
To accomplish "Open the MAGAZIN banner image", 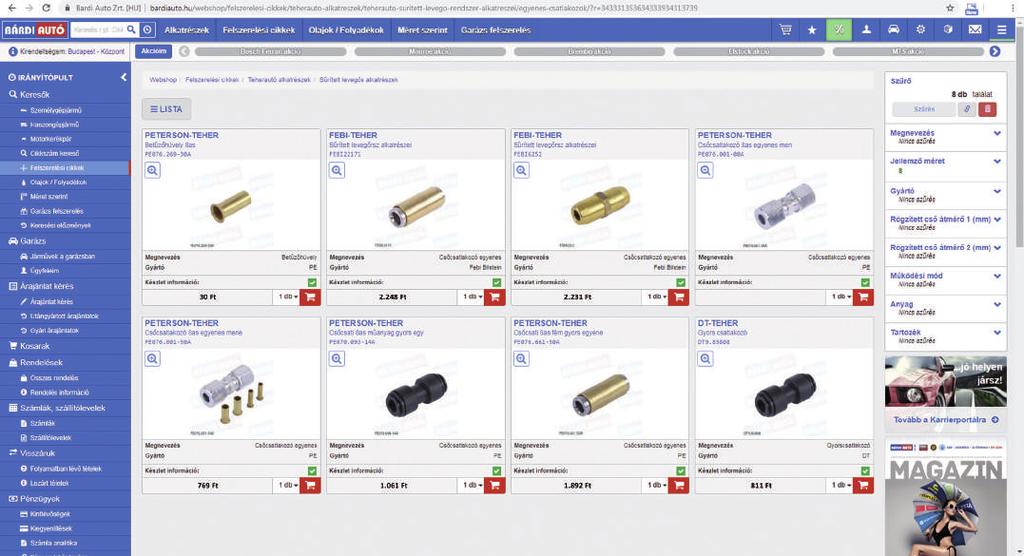I will (x=945, y=498).
